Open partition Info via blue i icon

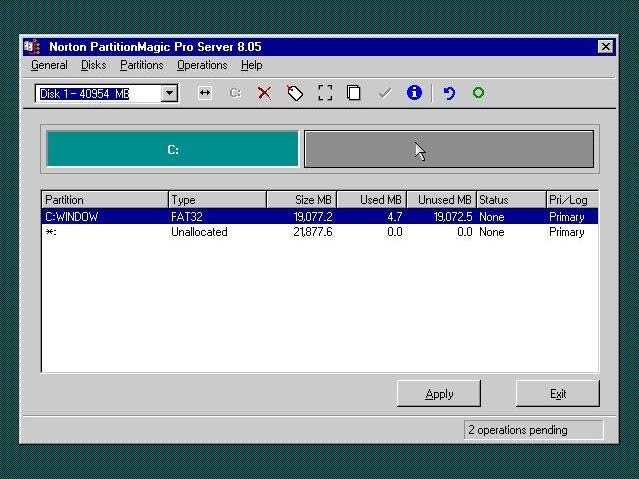click(414, 93)
